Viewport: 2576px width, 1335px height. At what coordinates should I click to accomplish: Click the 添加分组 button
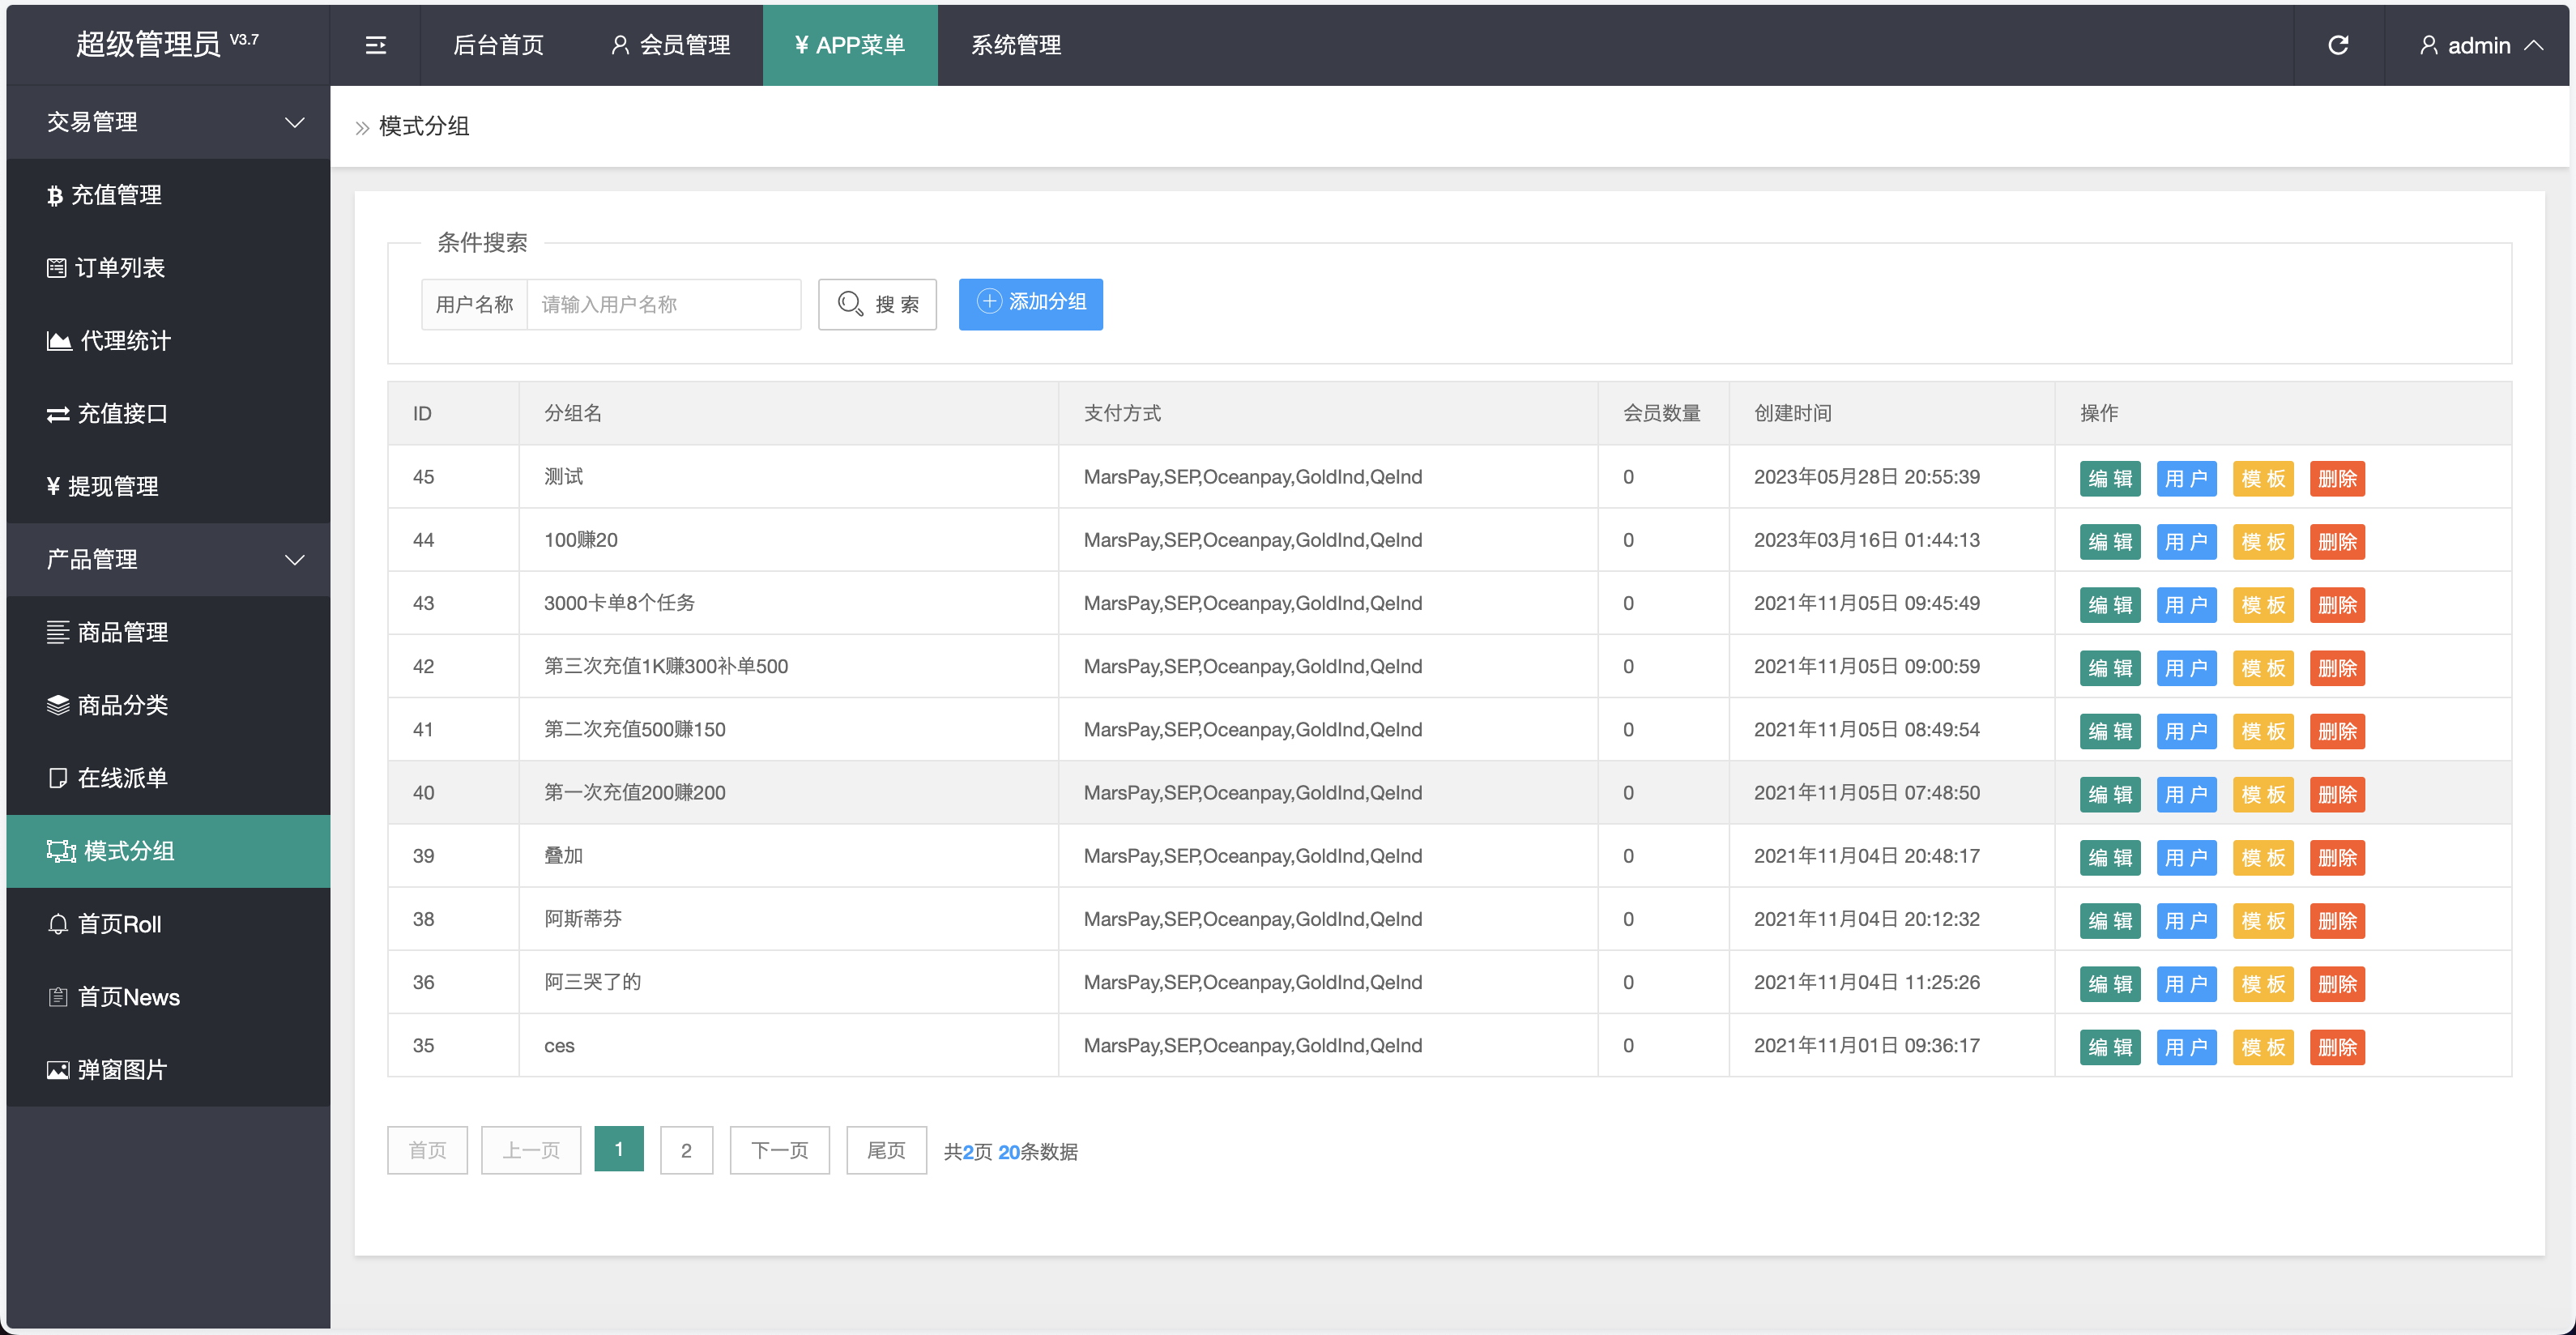pos(1030,303)
